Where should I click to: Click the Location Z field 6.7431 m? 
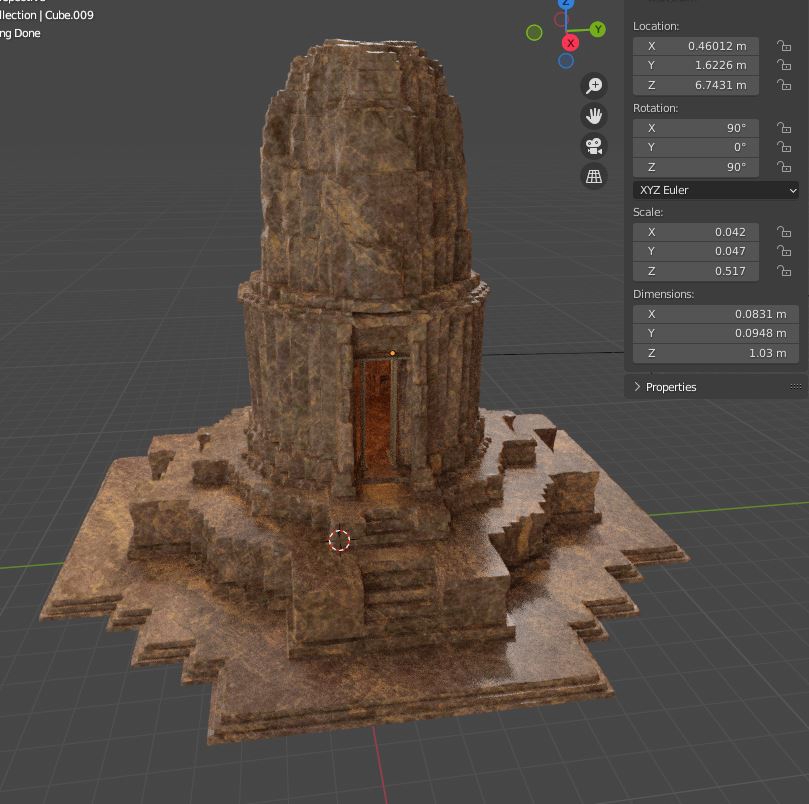pyautogui.click(x=695, y=85)
